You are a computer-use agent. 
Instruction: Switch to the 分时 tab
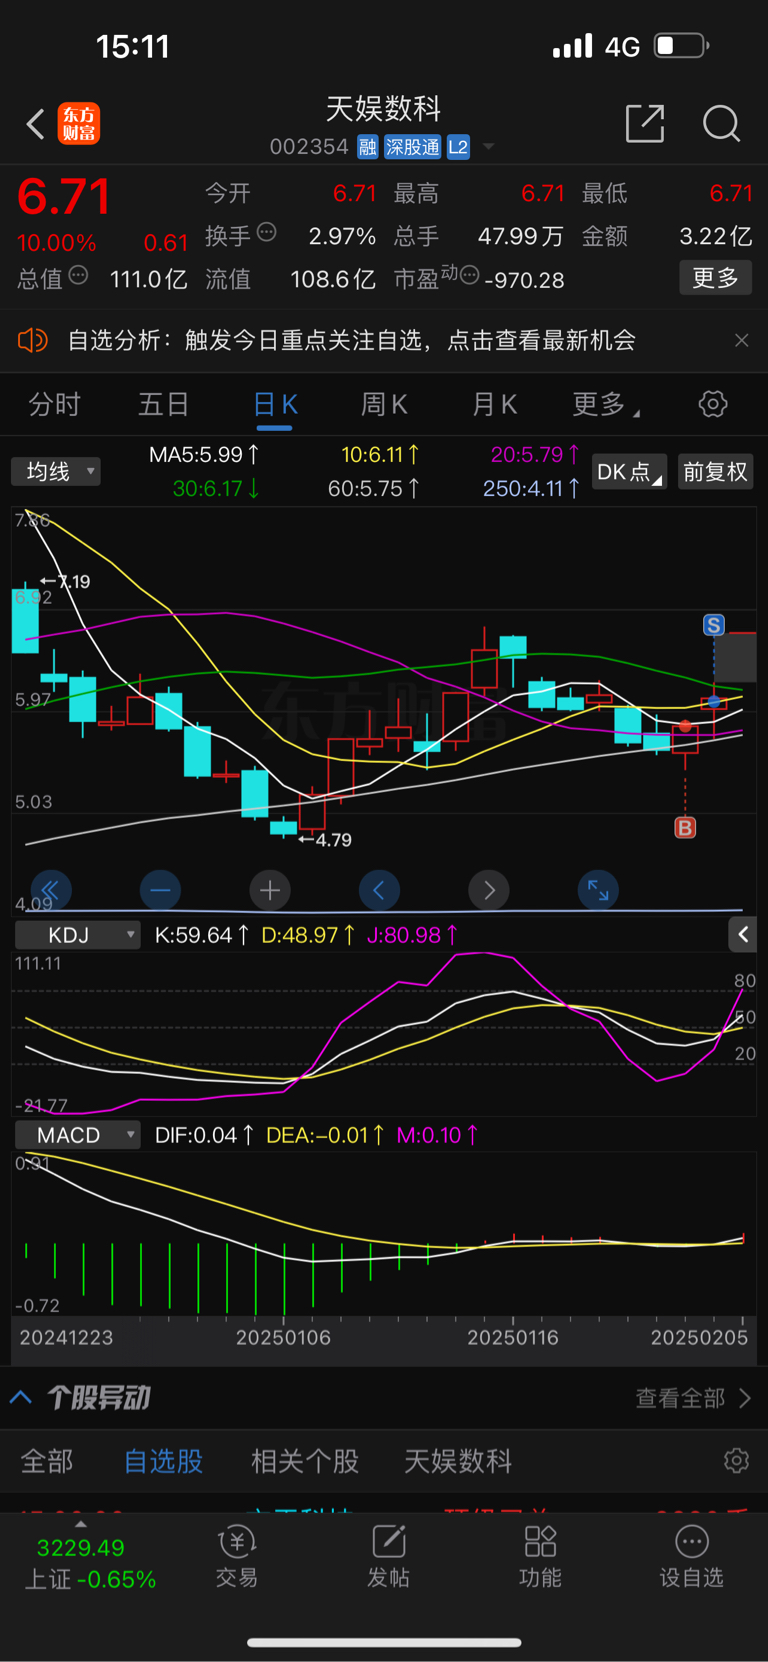(54, 404)
